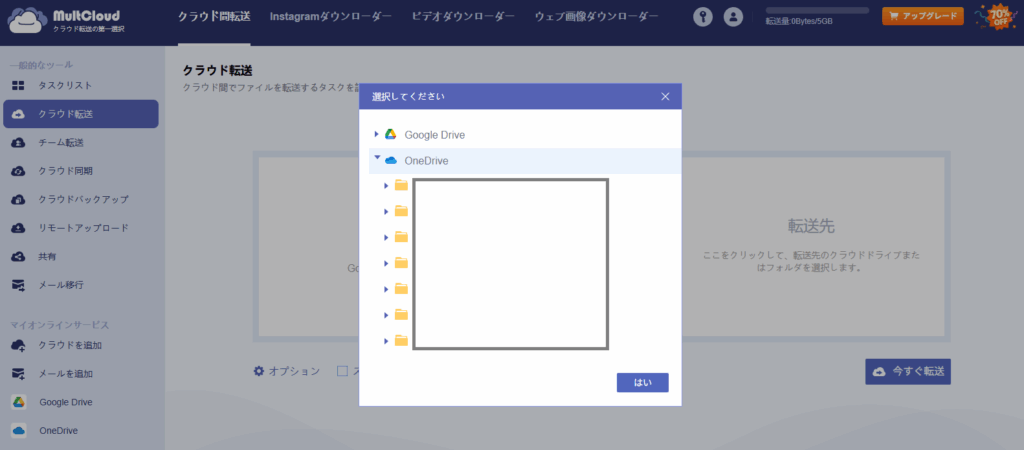Select リモートアップロード in the sidebar
The image size is (1024, 450).
coord(82,228)
